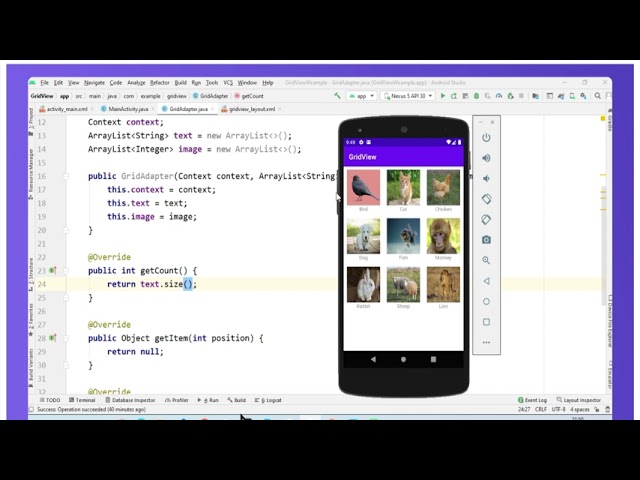Open the TODO tool window
The image size is (640, 480).
[50, 400]
